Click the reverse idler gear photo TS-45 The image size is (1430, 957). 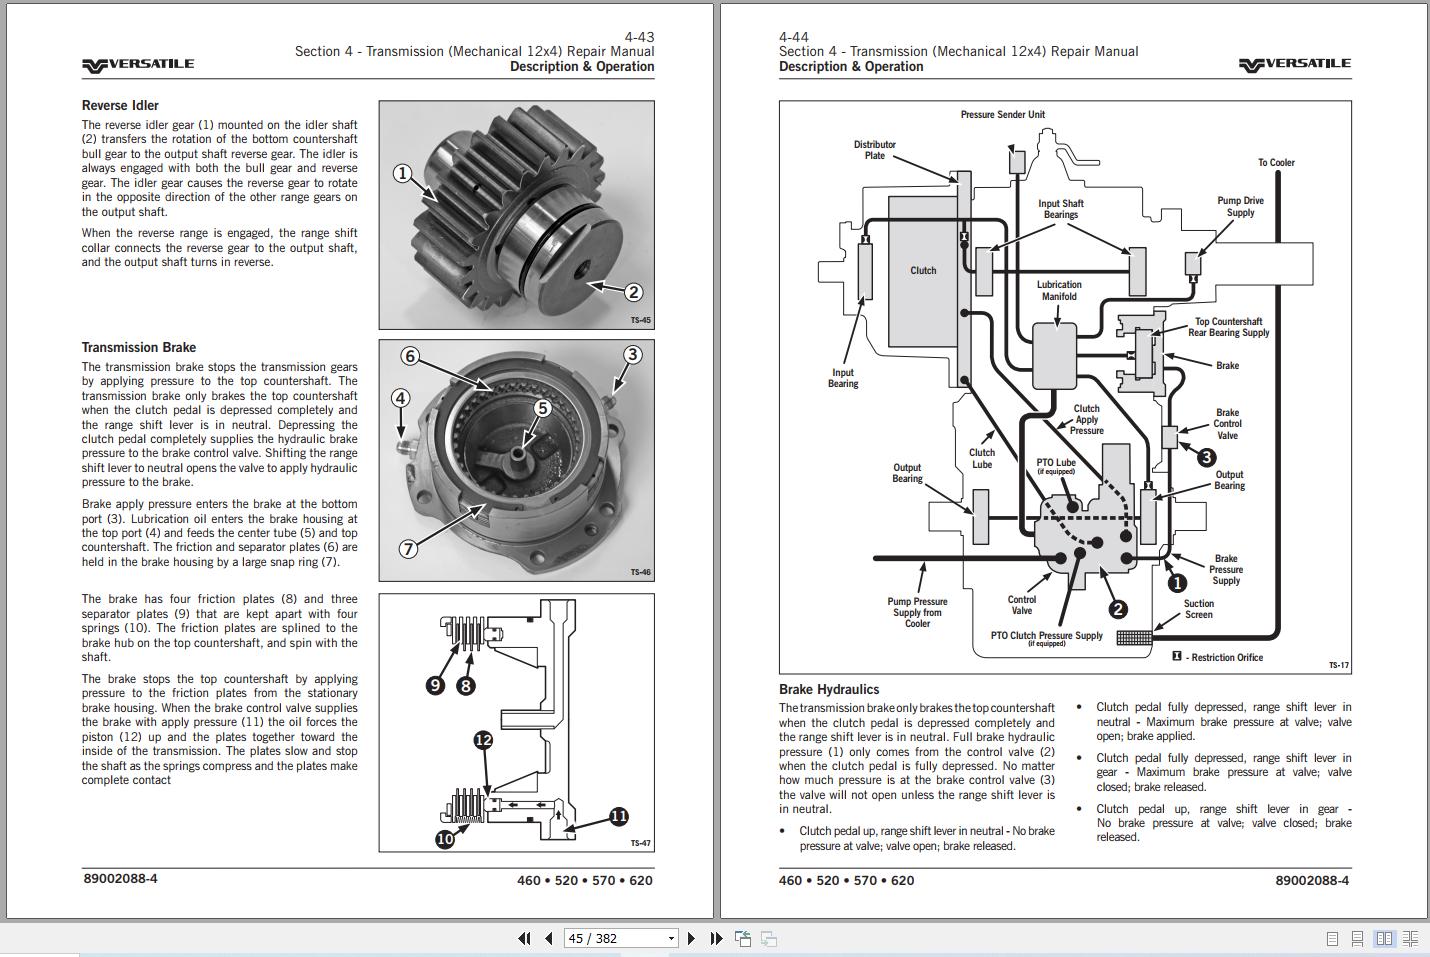pos(516,215)
